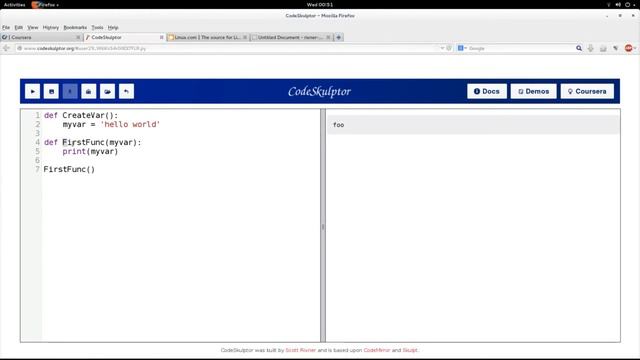This screenshot has width=640, height=360.
Task: Run the code with the play button
Action: [x=32, y=91]
